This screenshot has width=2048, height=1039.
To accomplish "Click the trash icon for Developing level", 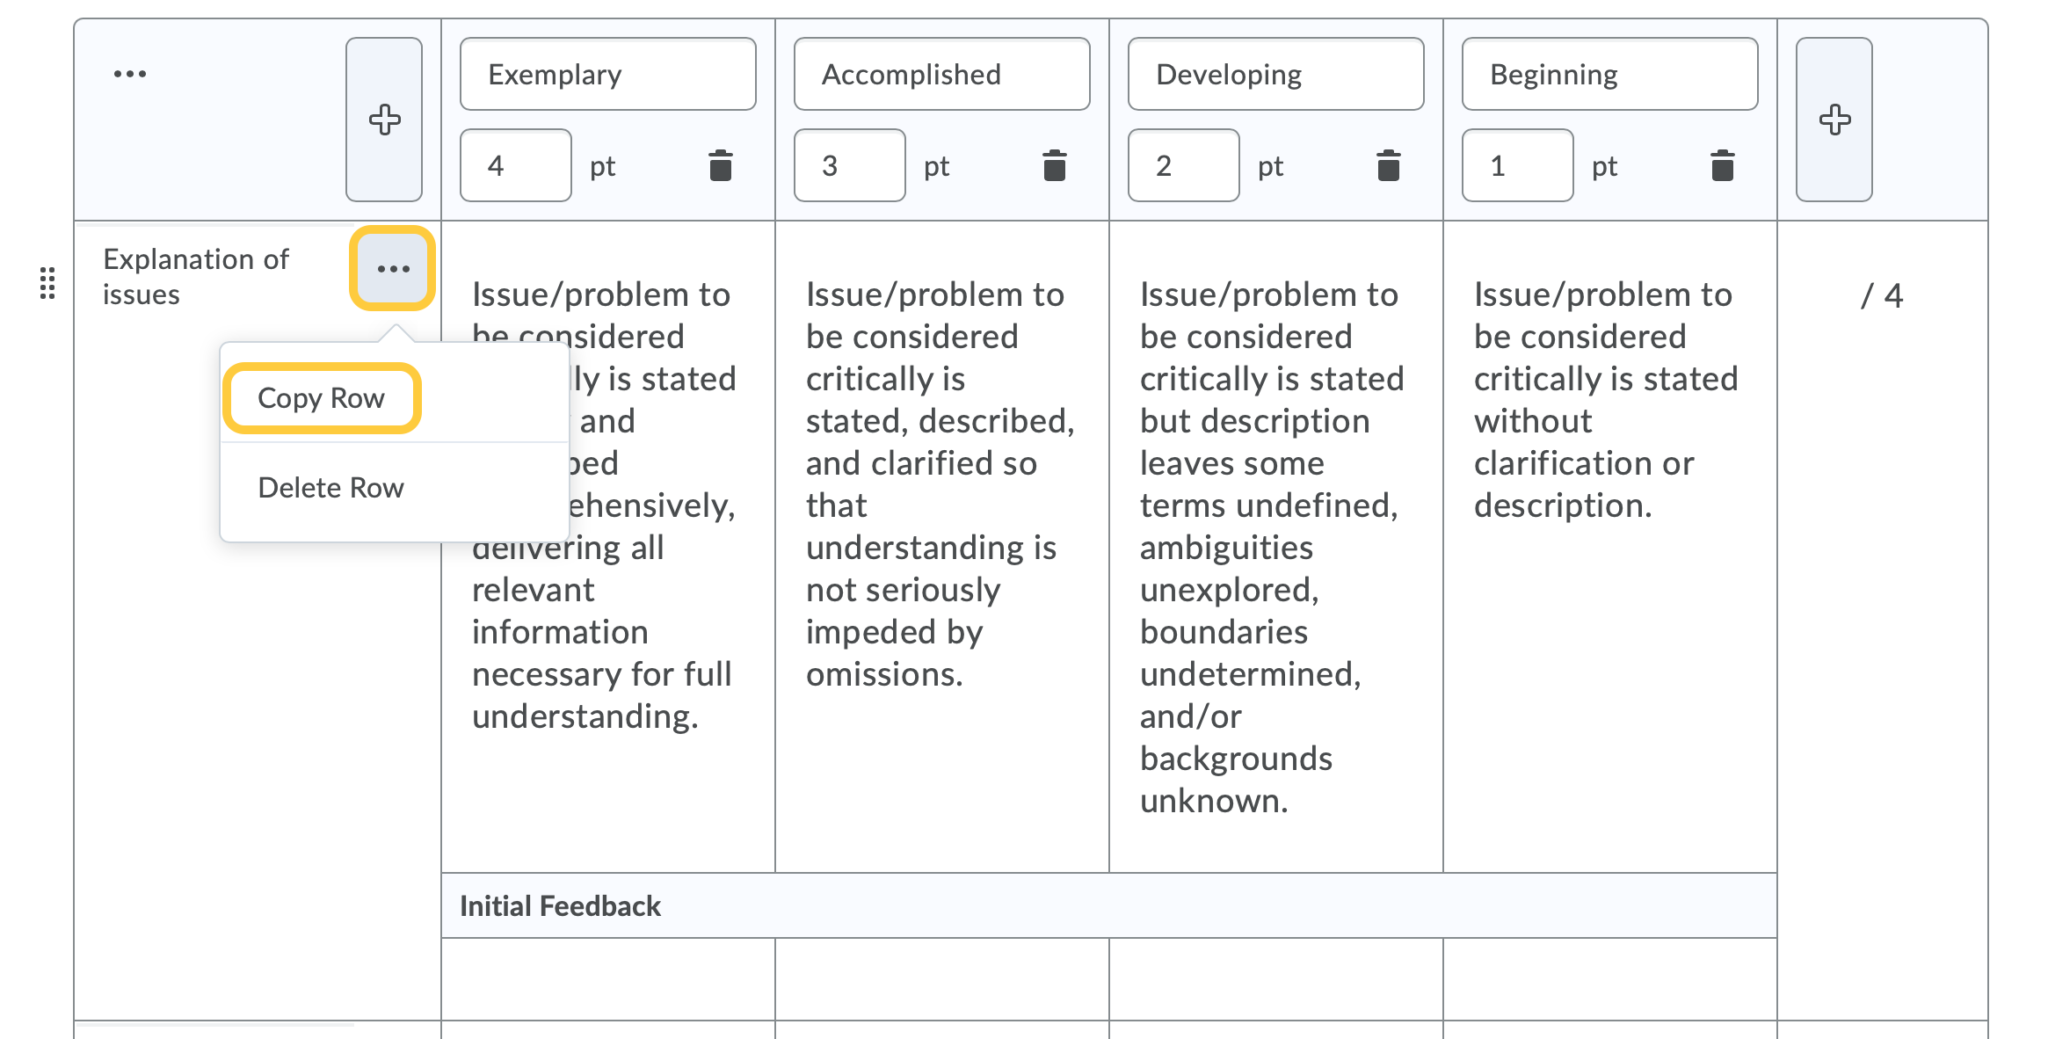I will [1388, 166].
